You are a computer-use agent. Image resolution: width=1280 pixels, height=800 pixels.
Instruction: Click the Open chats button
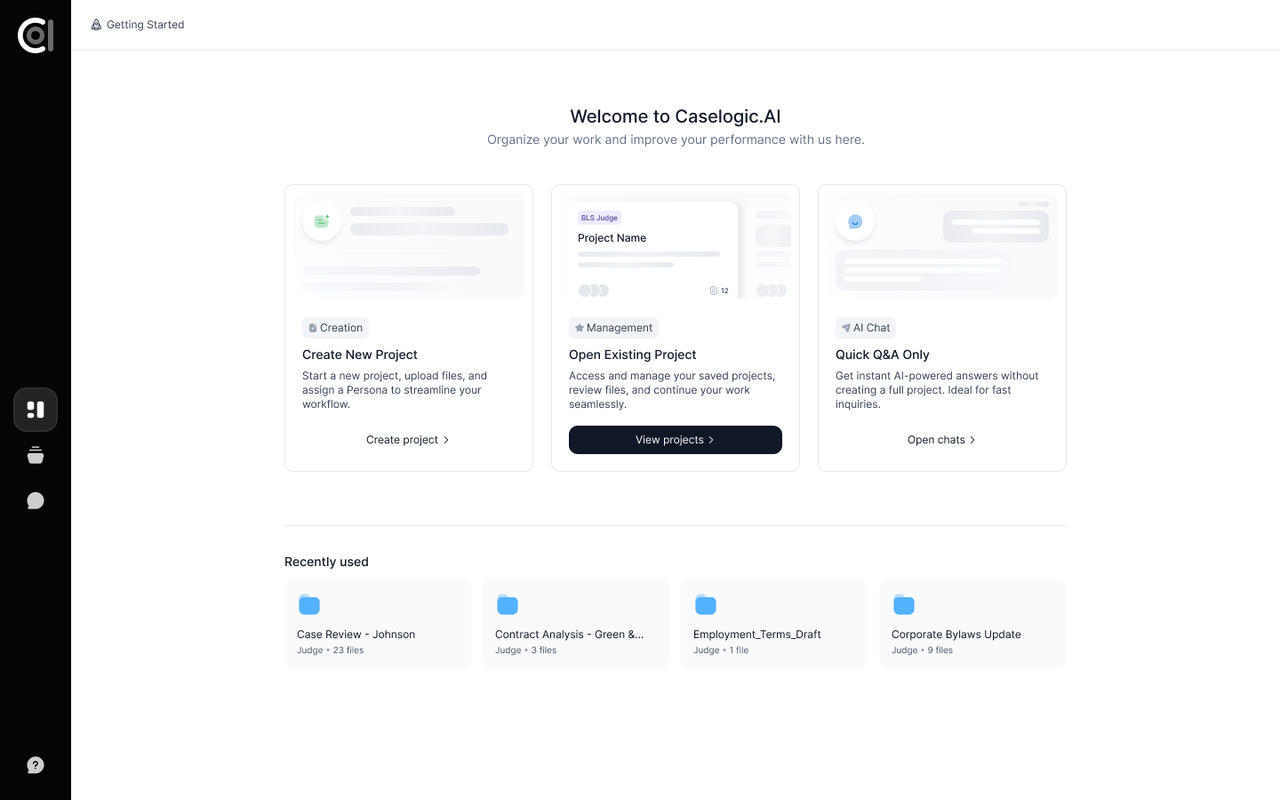click(942, 440)
